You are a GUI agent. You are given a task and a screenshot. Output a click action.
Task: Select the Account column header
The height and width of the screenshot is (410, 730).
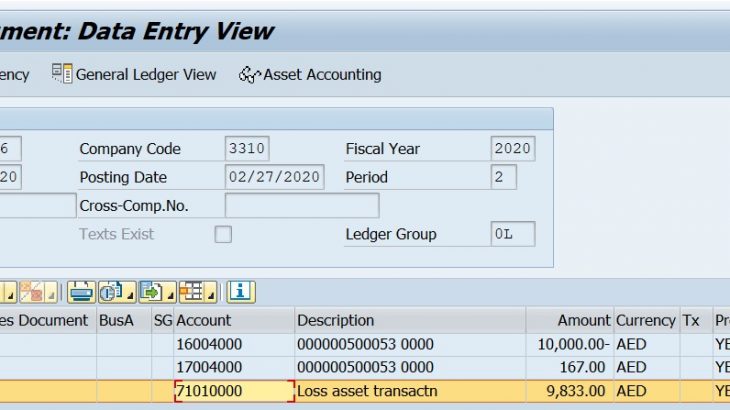pos(234,320)
